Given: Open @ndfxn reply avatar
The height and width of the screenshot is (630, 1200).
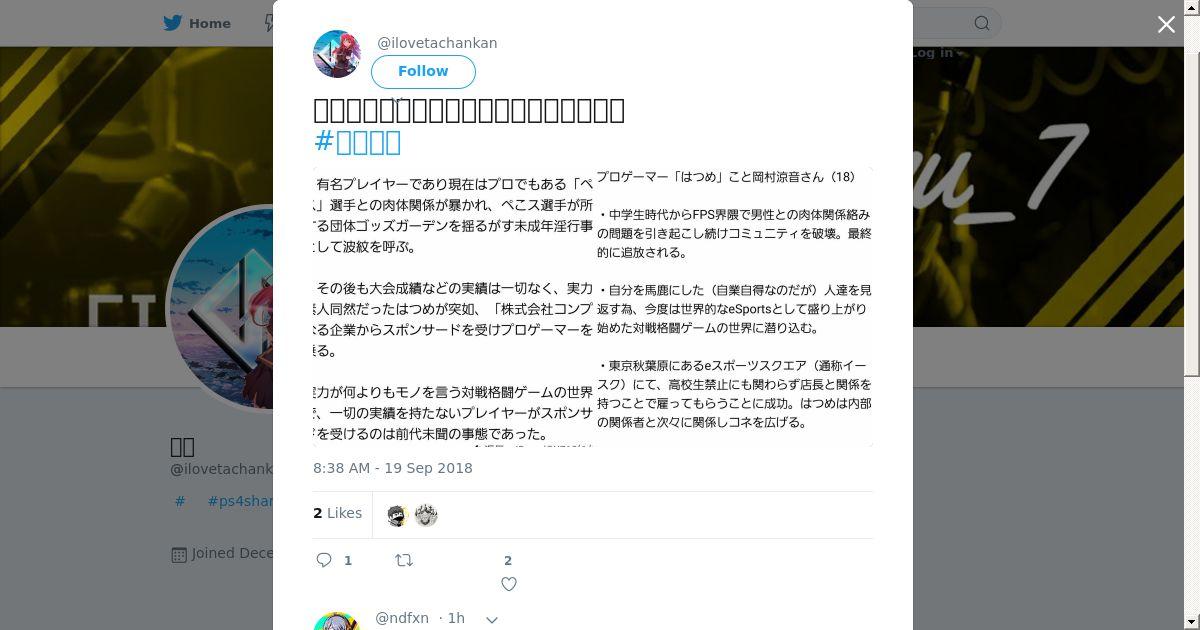Looking at the screenshot, I should pos(337,620).
